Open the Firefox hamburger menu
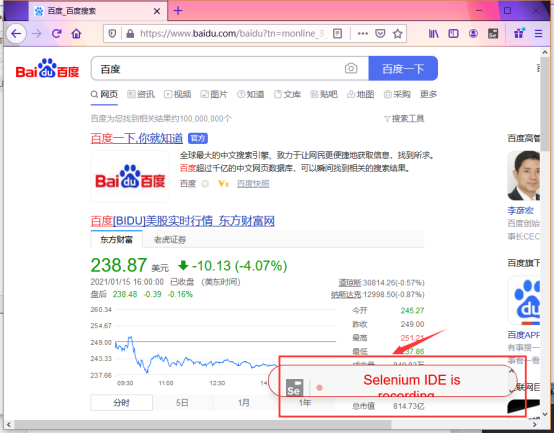Image resolution: width=554 pixels, height=433 pixels. (538, 34)
